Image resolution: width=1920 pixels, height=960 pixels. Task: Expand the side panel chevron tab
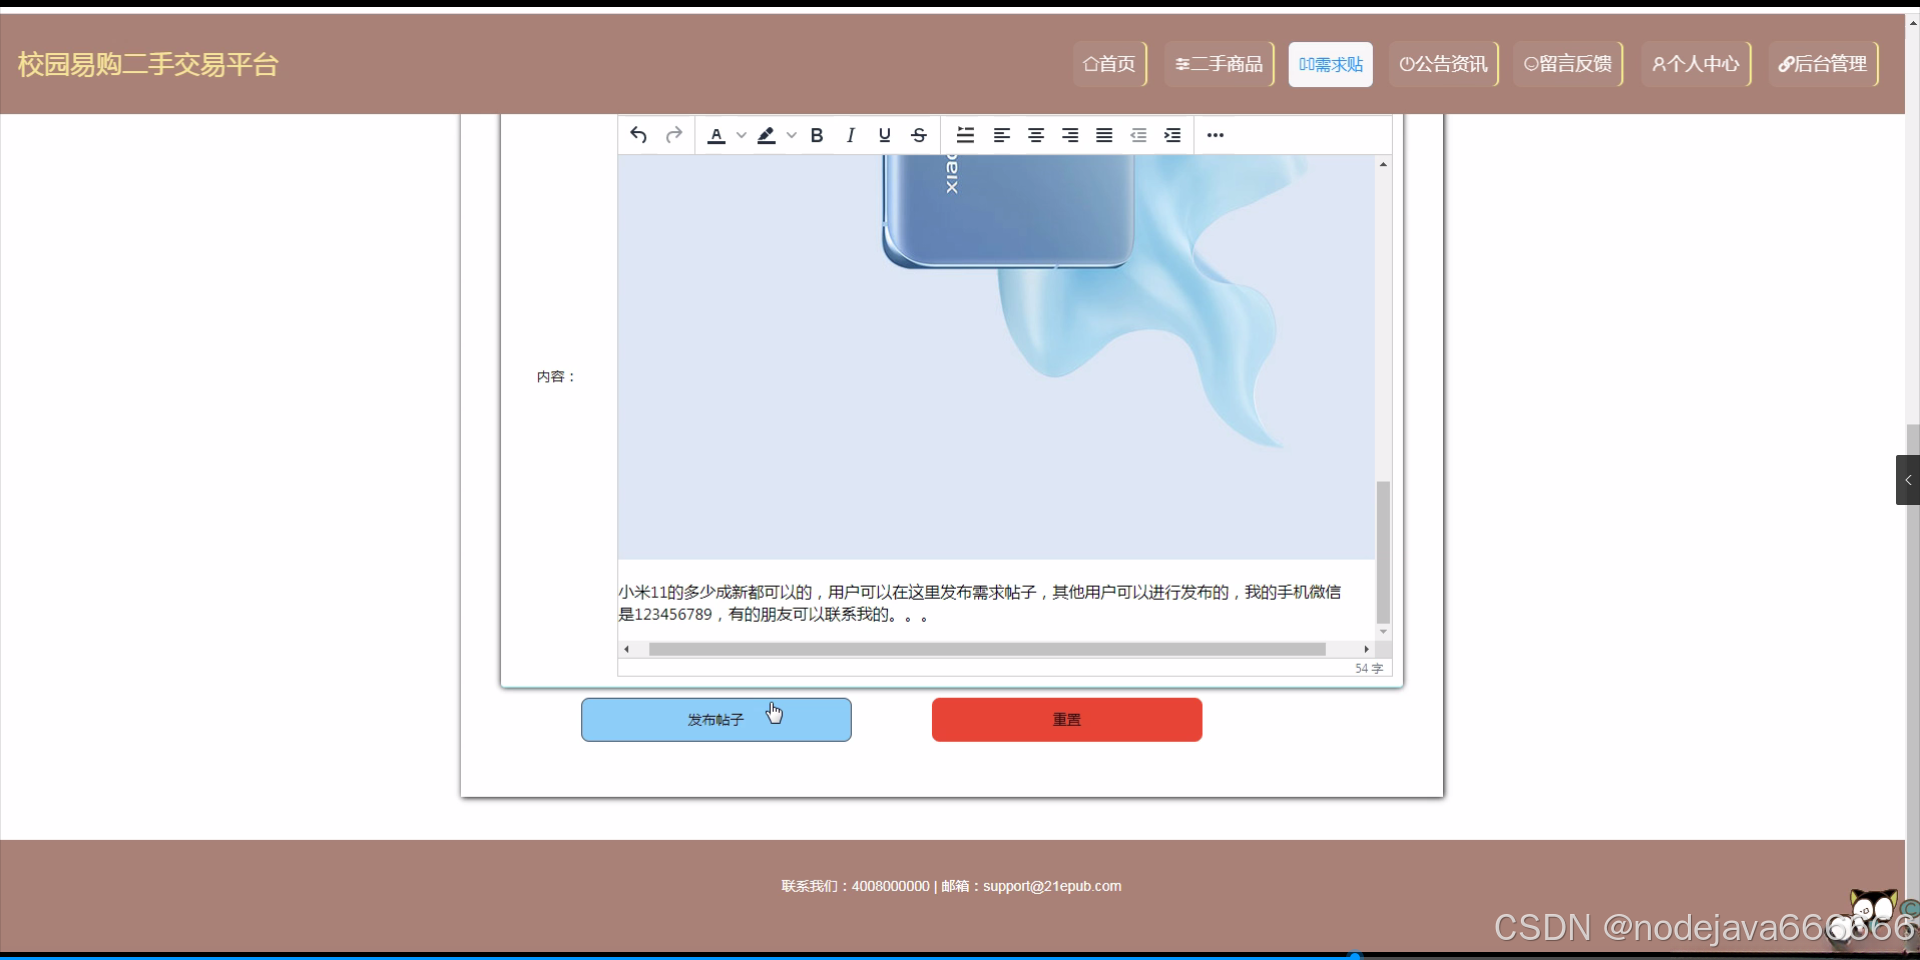point(1908,480)
